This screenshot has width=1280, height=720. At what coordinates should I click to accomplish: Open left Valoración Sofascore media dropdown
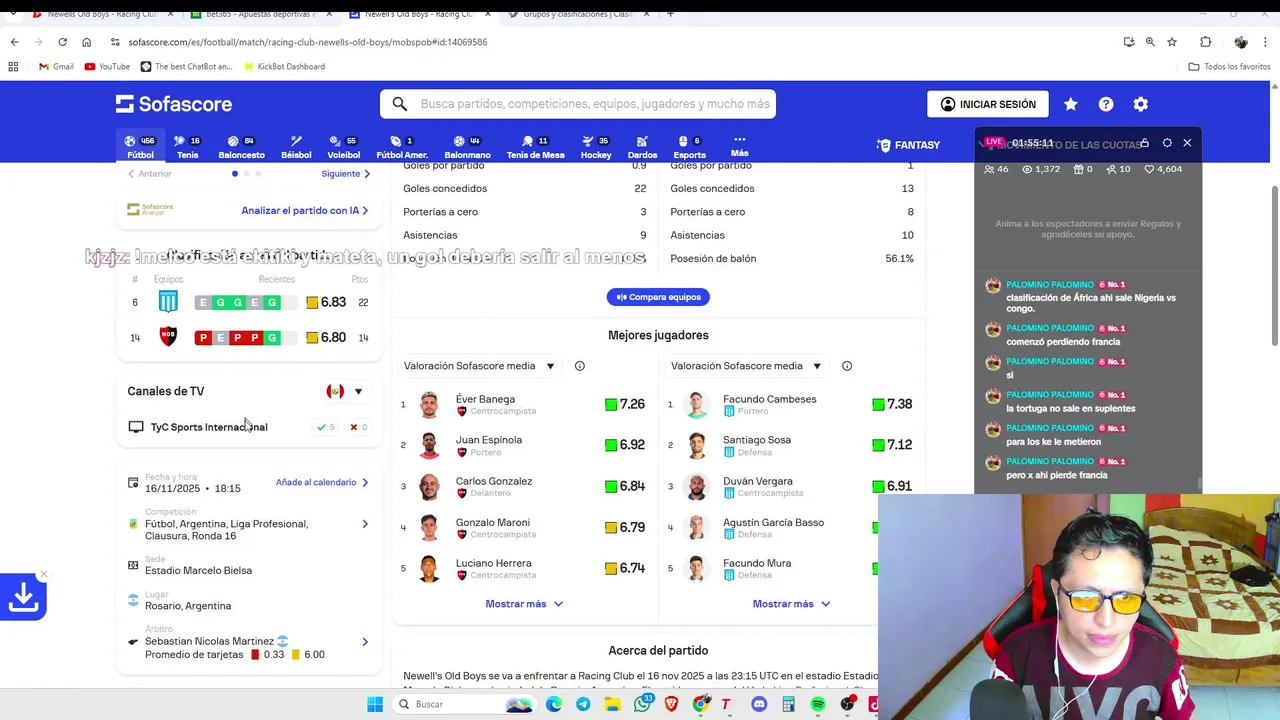(x=479, y=366)
